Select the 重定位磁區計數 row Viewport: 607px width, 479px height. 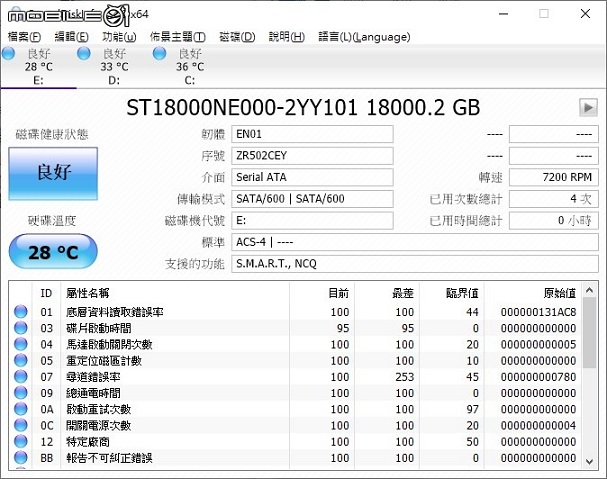[x=295, y=361]
